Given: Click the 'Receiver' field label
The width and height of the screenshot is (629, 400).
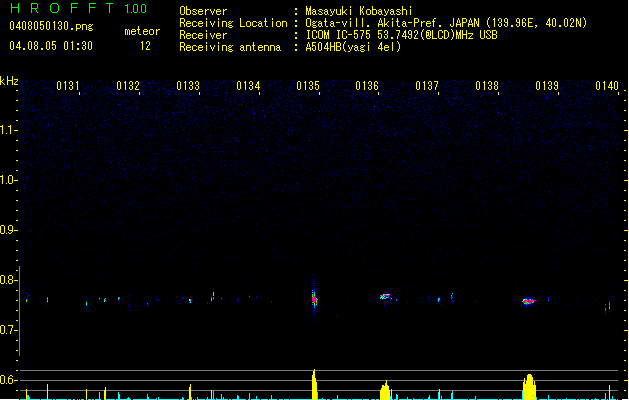Looking at the screenshot, I should tap(203, 35).
